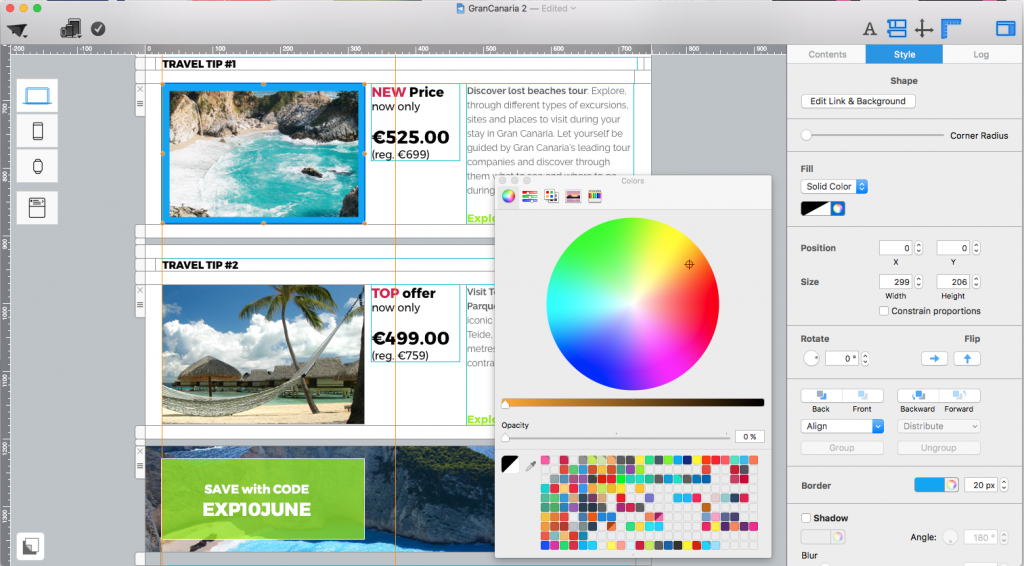Click the Opacity slider in Colors
This screenshot has height=566, width=1024.
[615, 437]
